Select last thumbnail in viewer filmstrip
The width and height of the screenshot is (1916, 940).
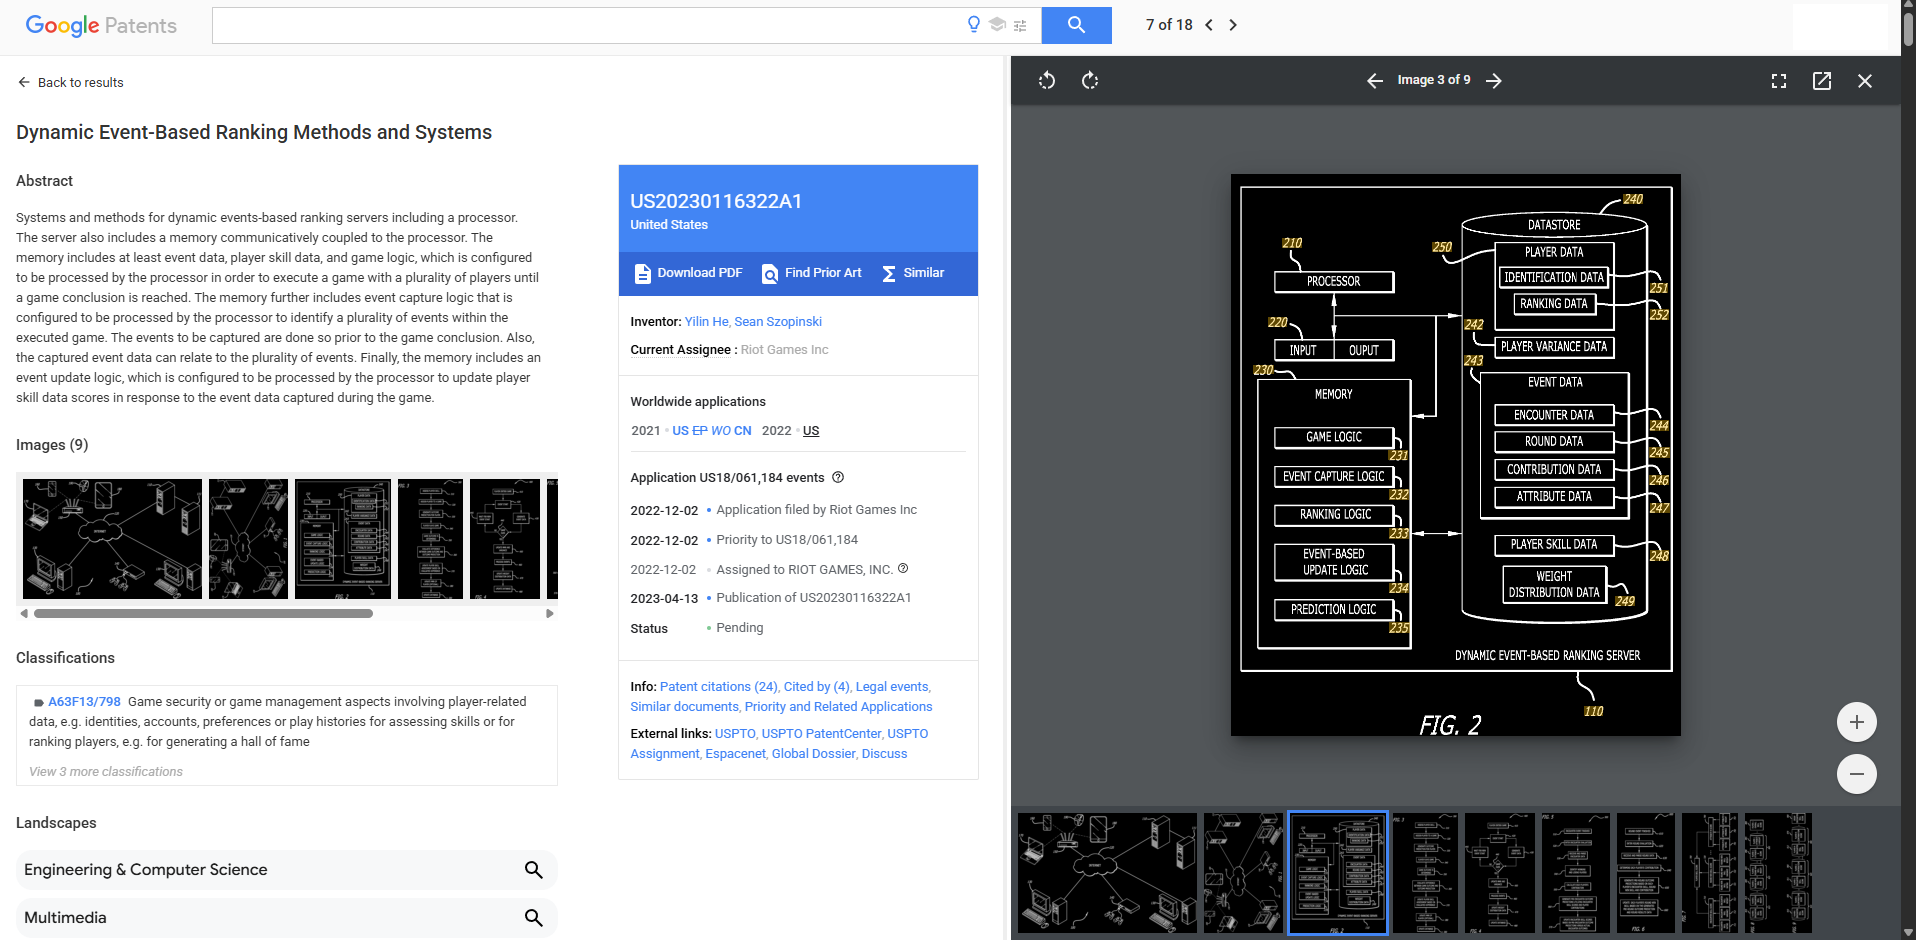click(1779, 873)
